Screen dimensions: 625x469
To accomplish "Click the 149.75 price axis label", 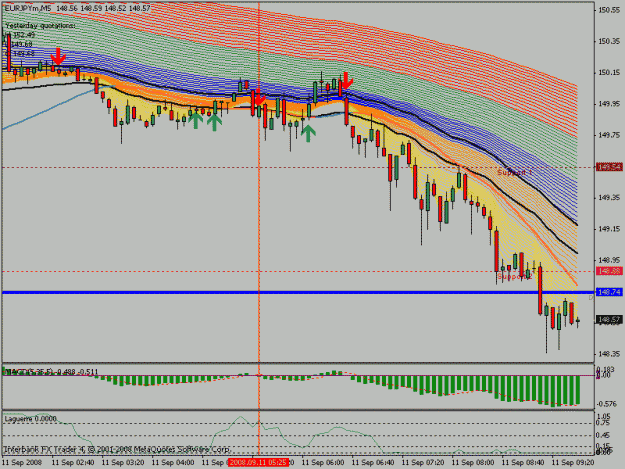I will click(x=609, y=135).
